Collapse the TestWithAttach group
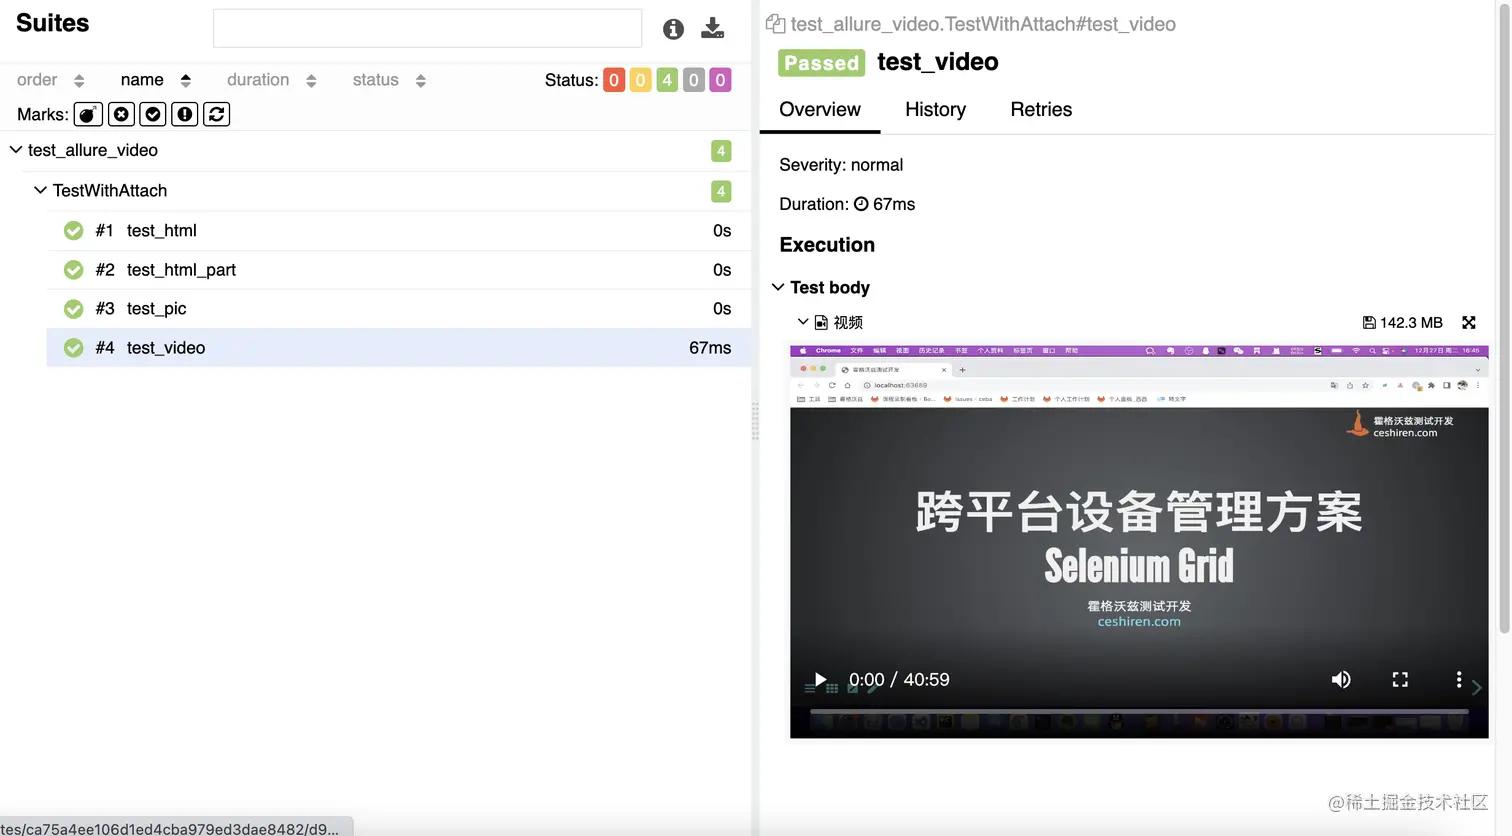 pos(39,189)
